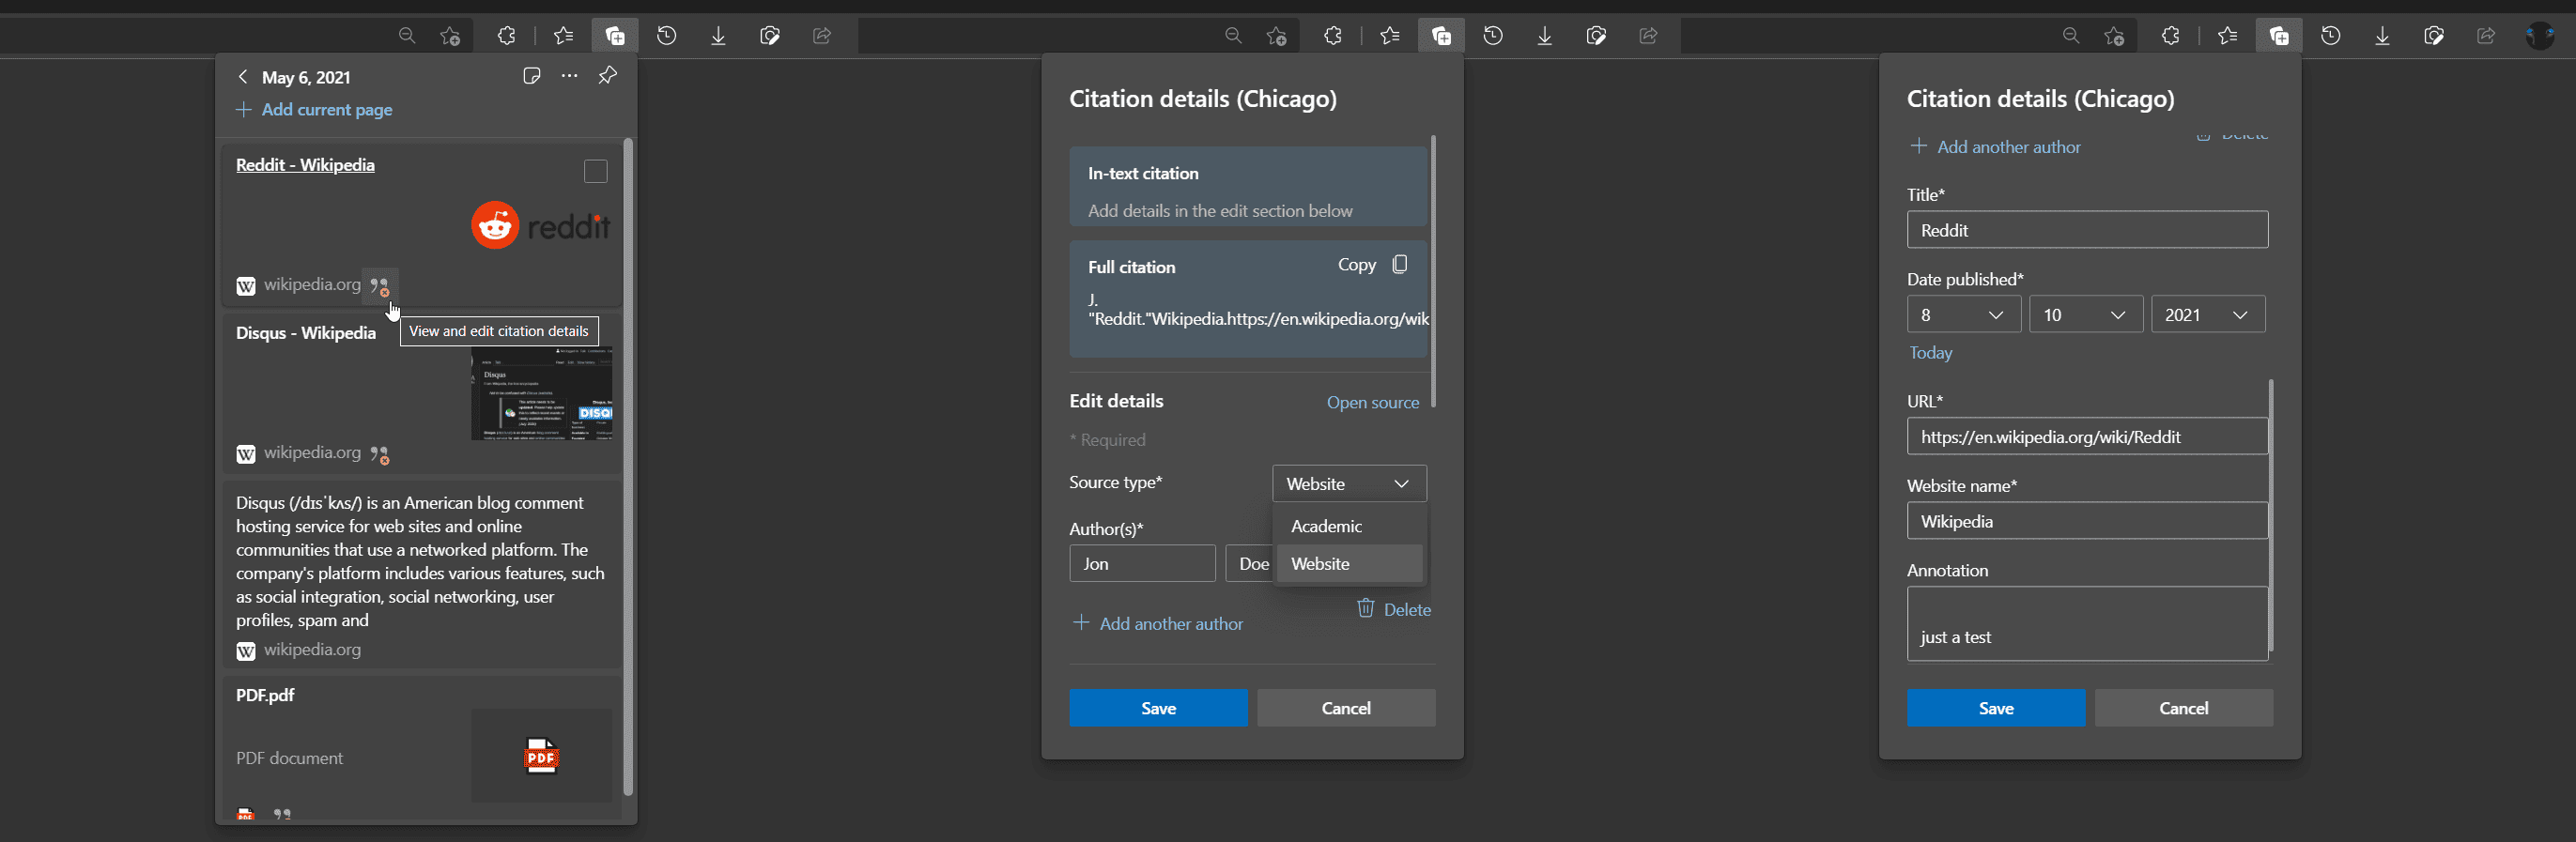Open citation details icon on Reddit card

coord(380,286)
